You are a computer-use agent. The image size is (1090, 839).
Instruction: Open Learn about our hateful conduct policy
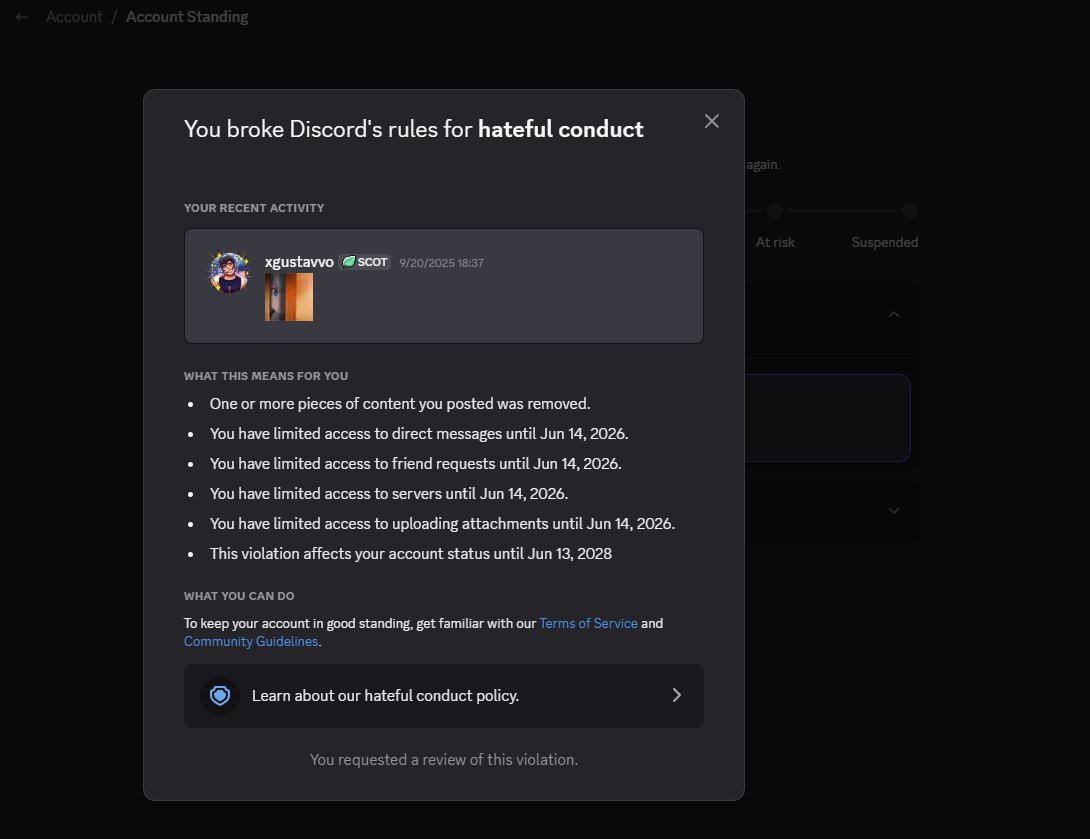[444, 696]
